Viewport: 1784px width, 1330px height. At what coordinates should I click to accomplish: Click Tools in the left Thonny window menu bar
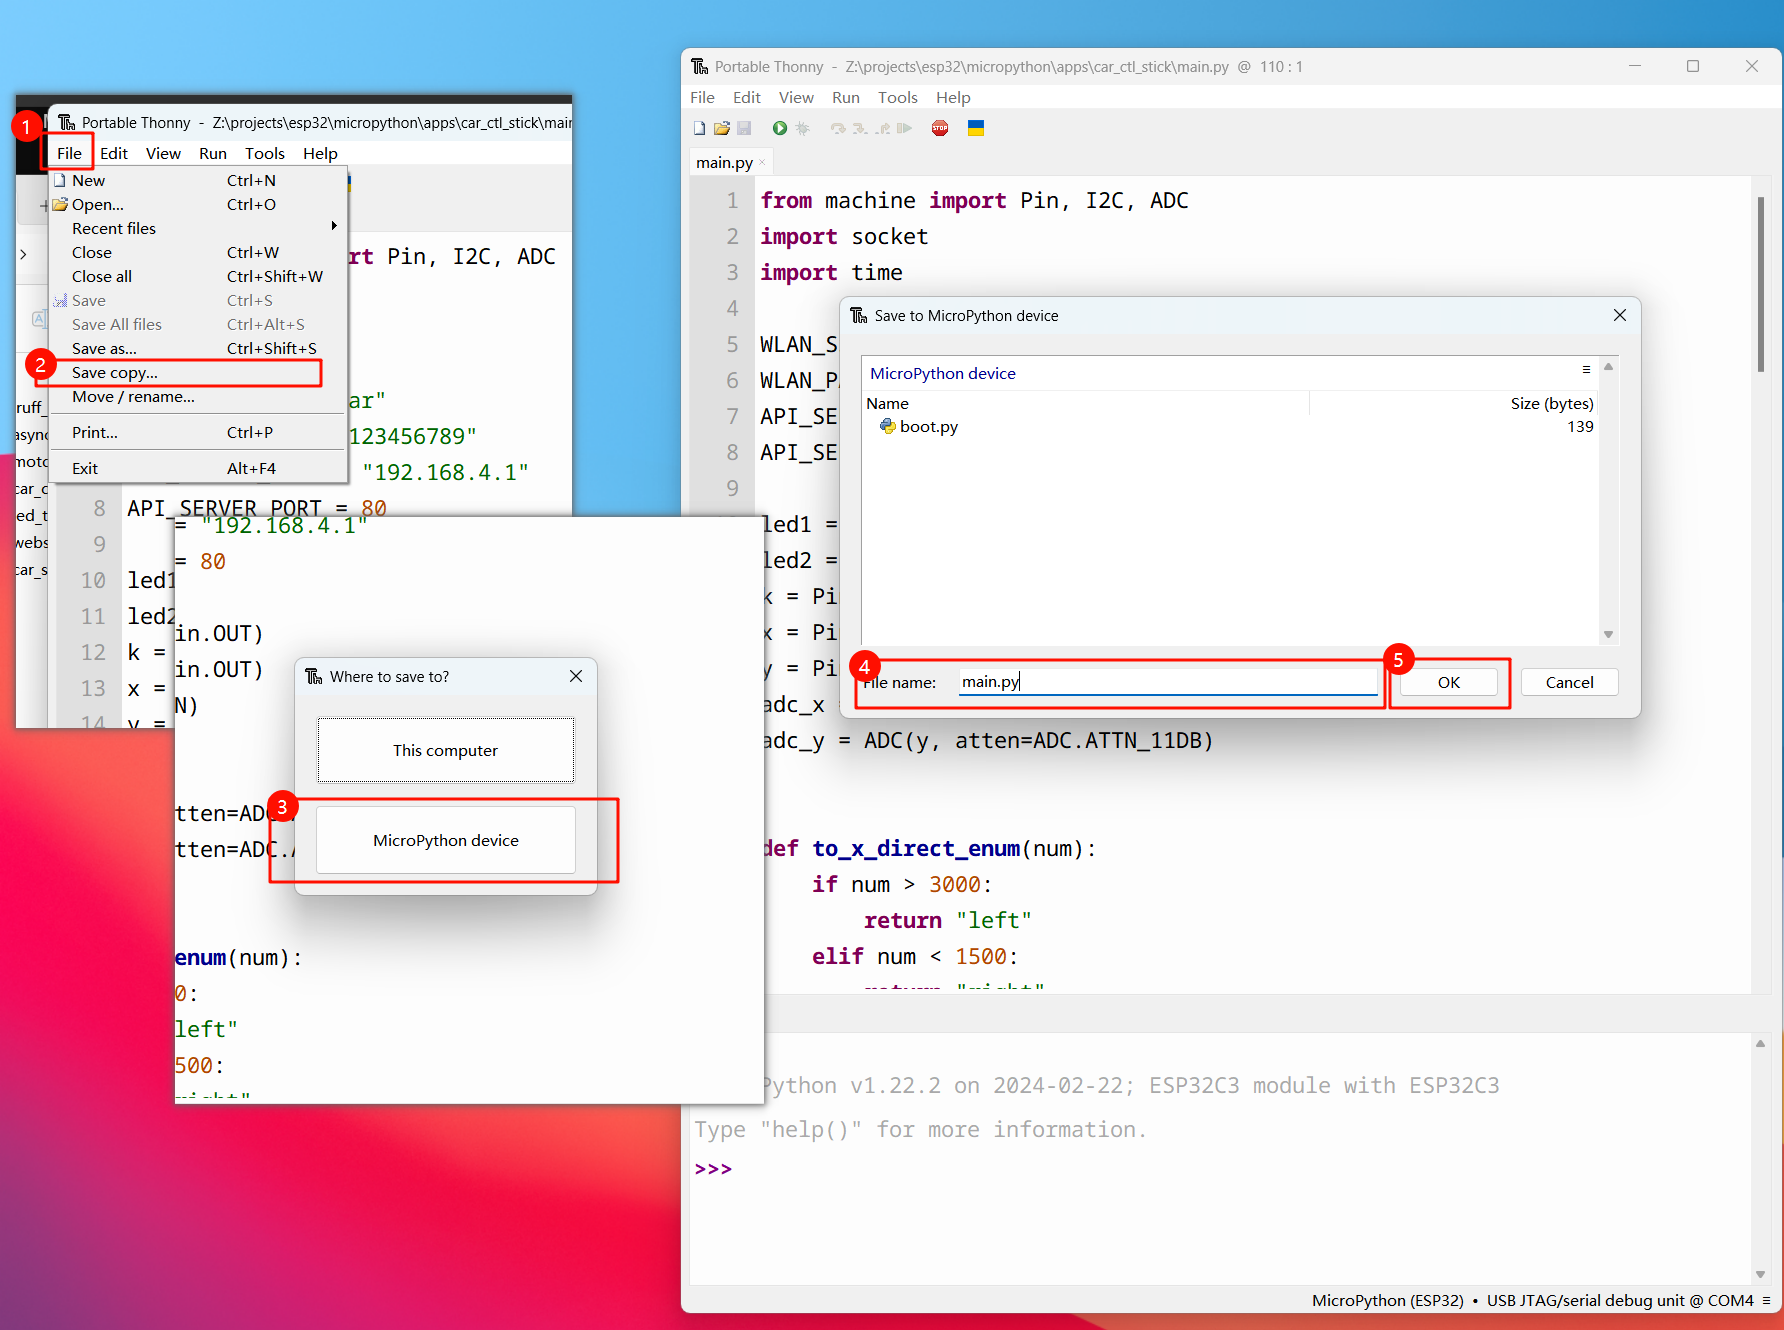265,153
